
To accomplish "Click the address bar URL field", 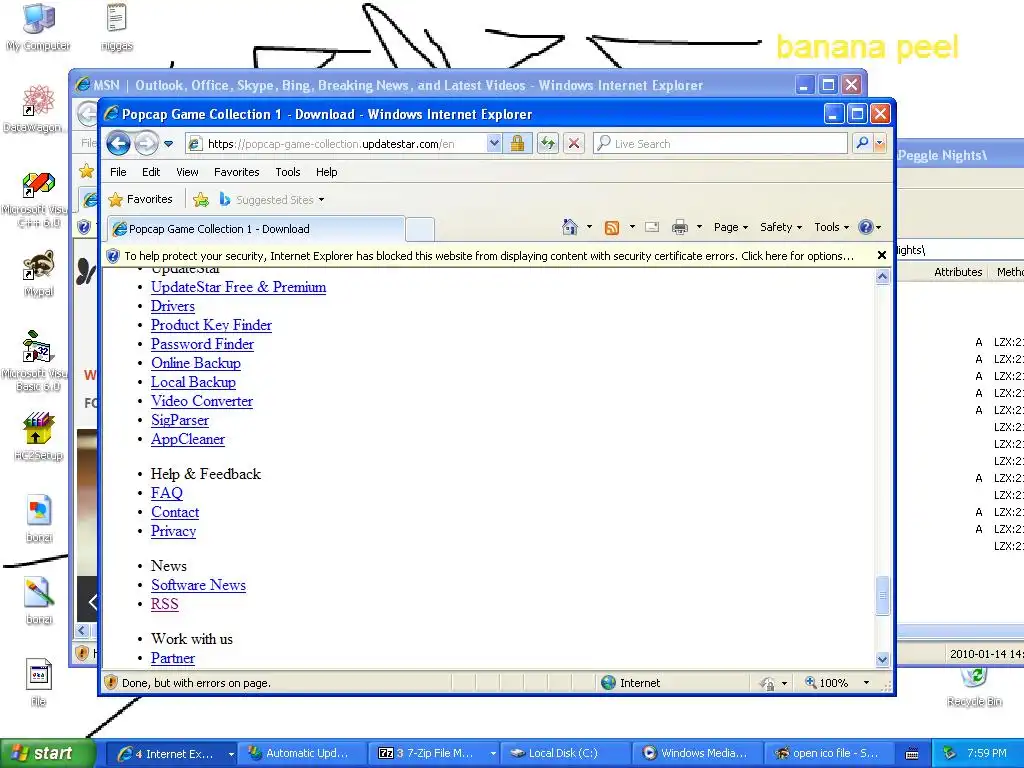I will click(x=336, y=144).
